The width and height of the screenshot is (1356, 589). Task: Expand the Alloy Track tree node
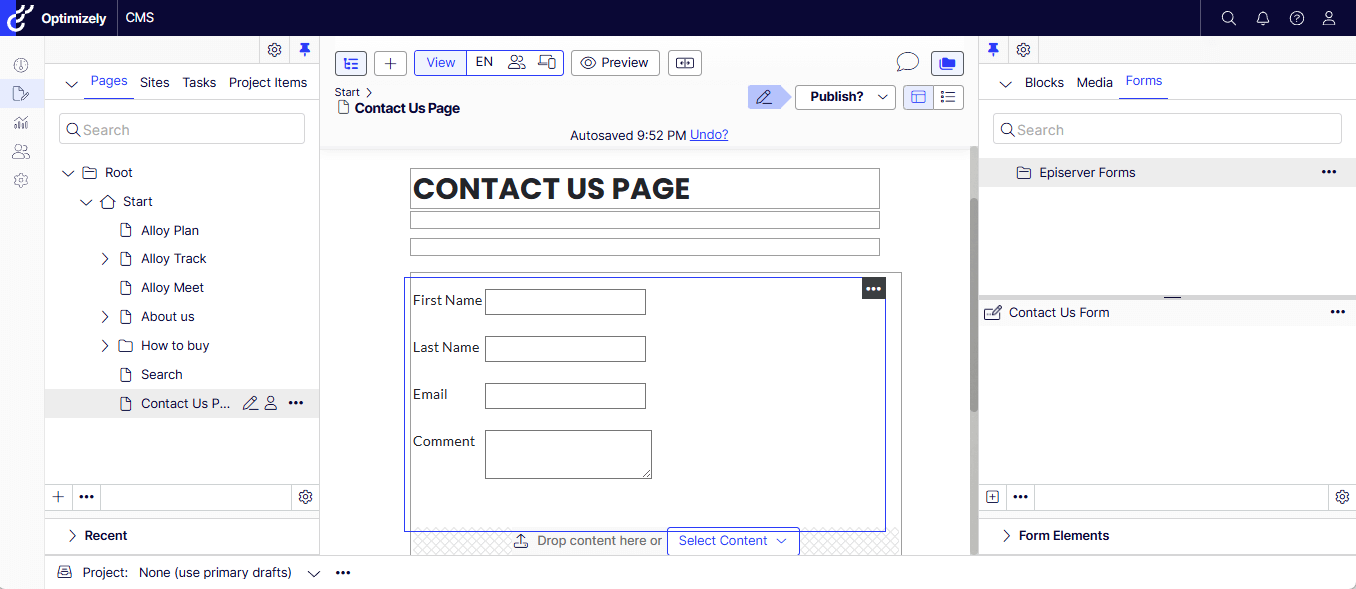click(x=105, y=259)
